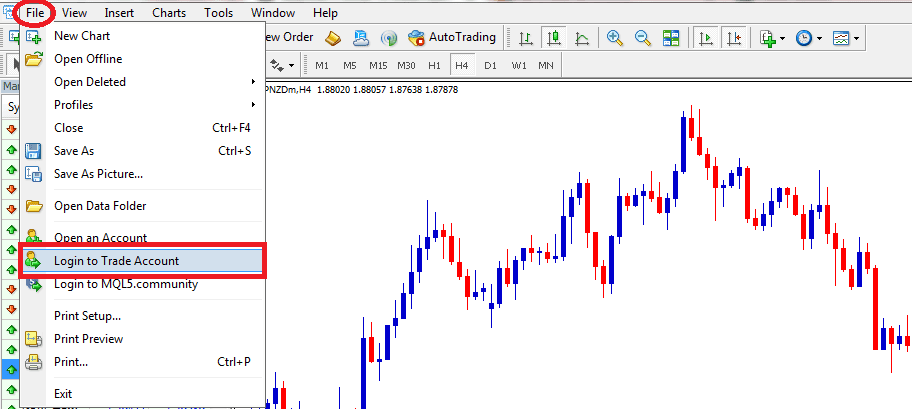
Task: Enable chart auto scroll icon
Action: click(706, 38)
